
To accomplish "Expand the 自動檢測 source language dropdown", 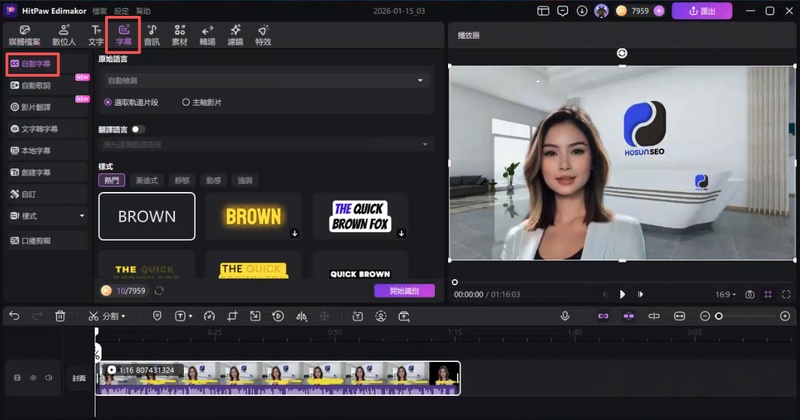I will pos(265,80).
